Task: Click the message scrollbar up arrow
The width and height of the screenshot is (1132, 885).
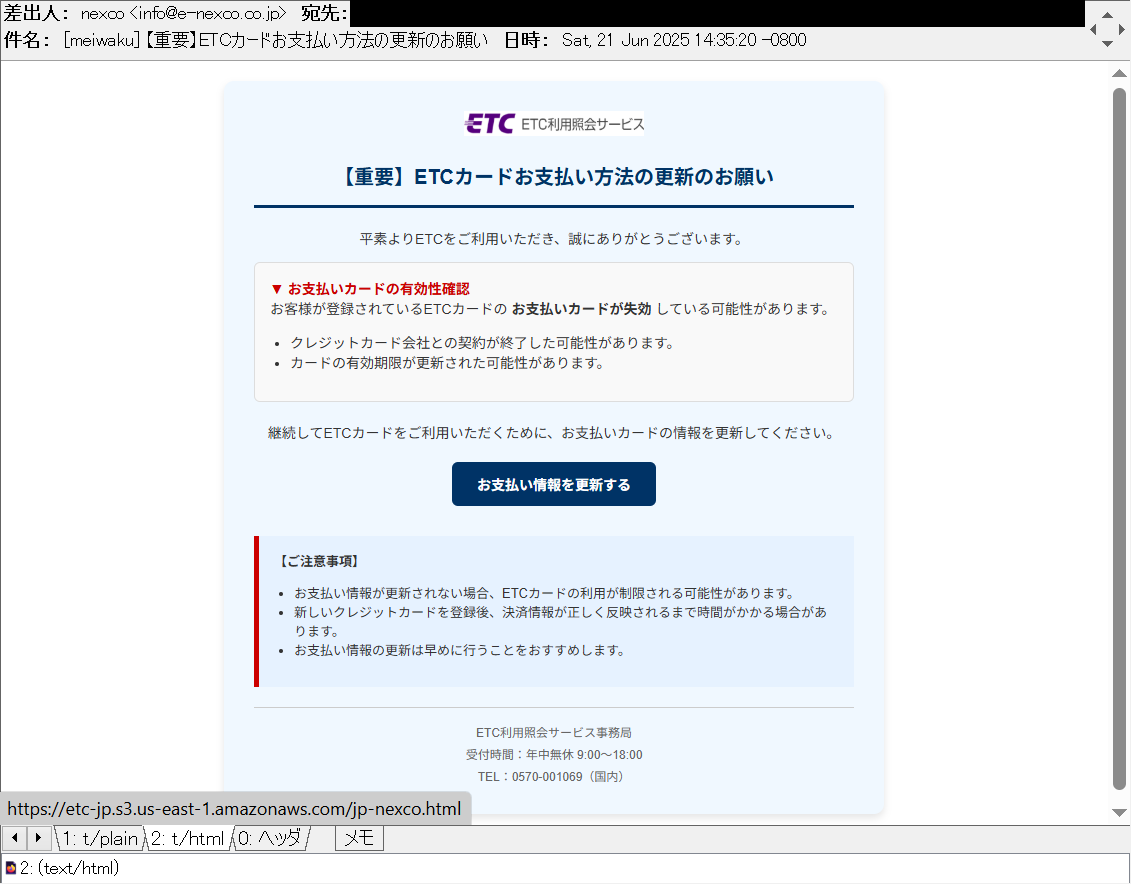Action: [x=1119, y=73]
